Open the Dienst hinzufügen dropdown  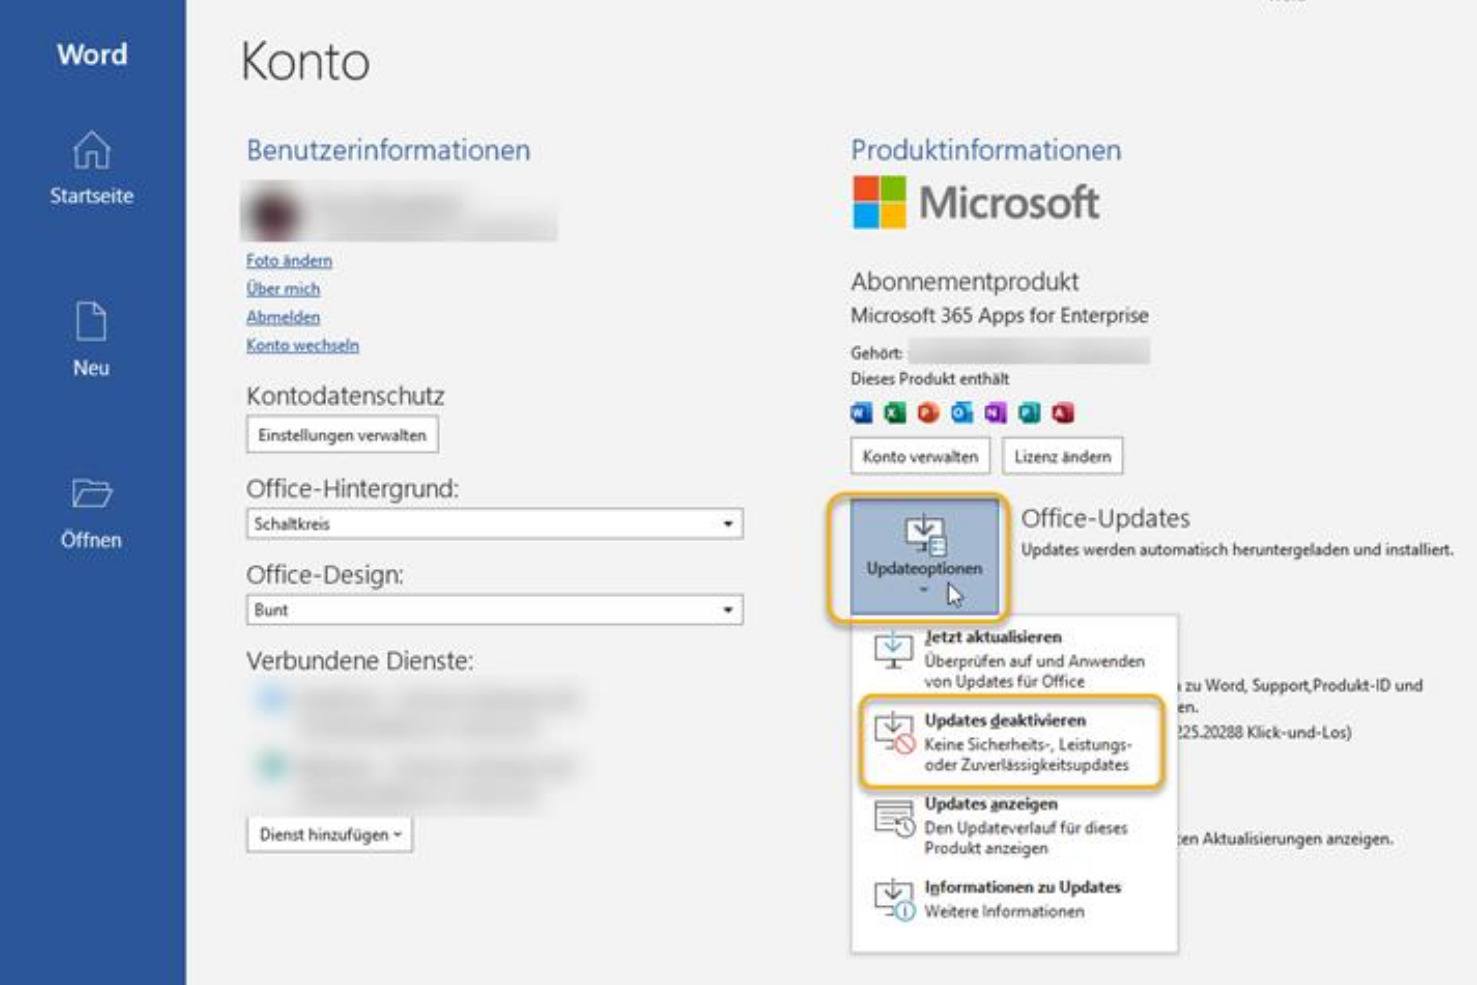click(330, 835)
